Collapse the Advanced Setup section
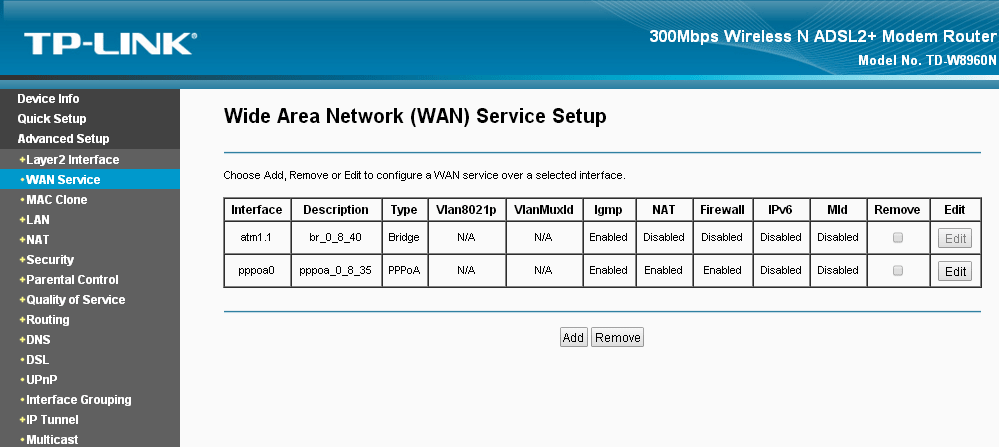999x447 pixels. [x=63, y=139]
